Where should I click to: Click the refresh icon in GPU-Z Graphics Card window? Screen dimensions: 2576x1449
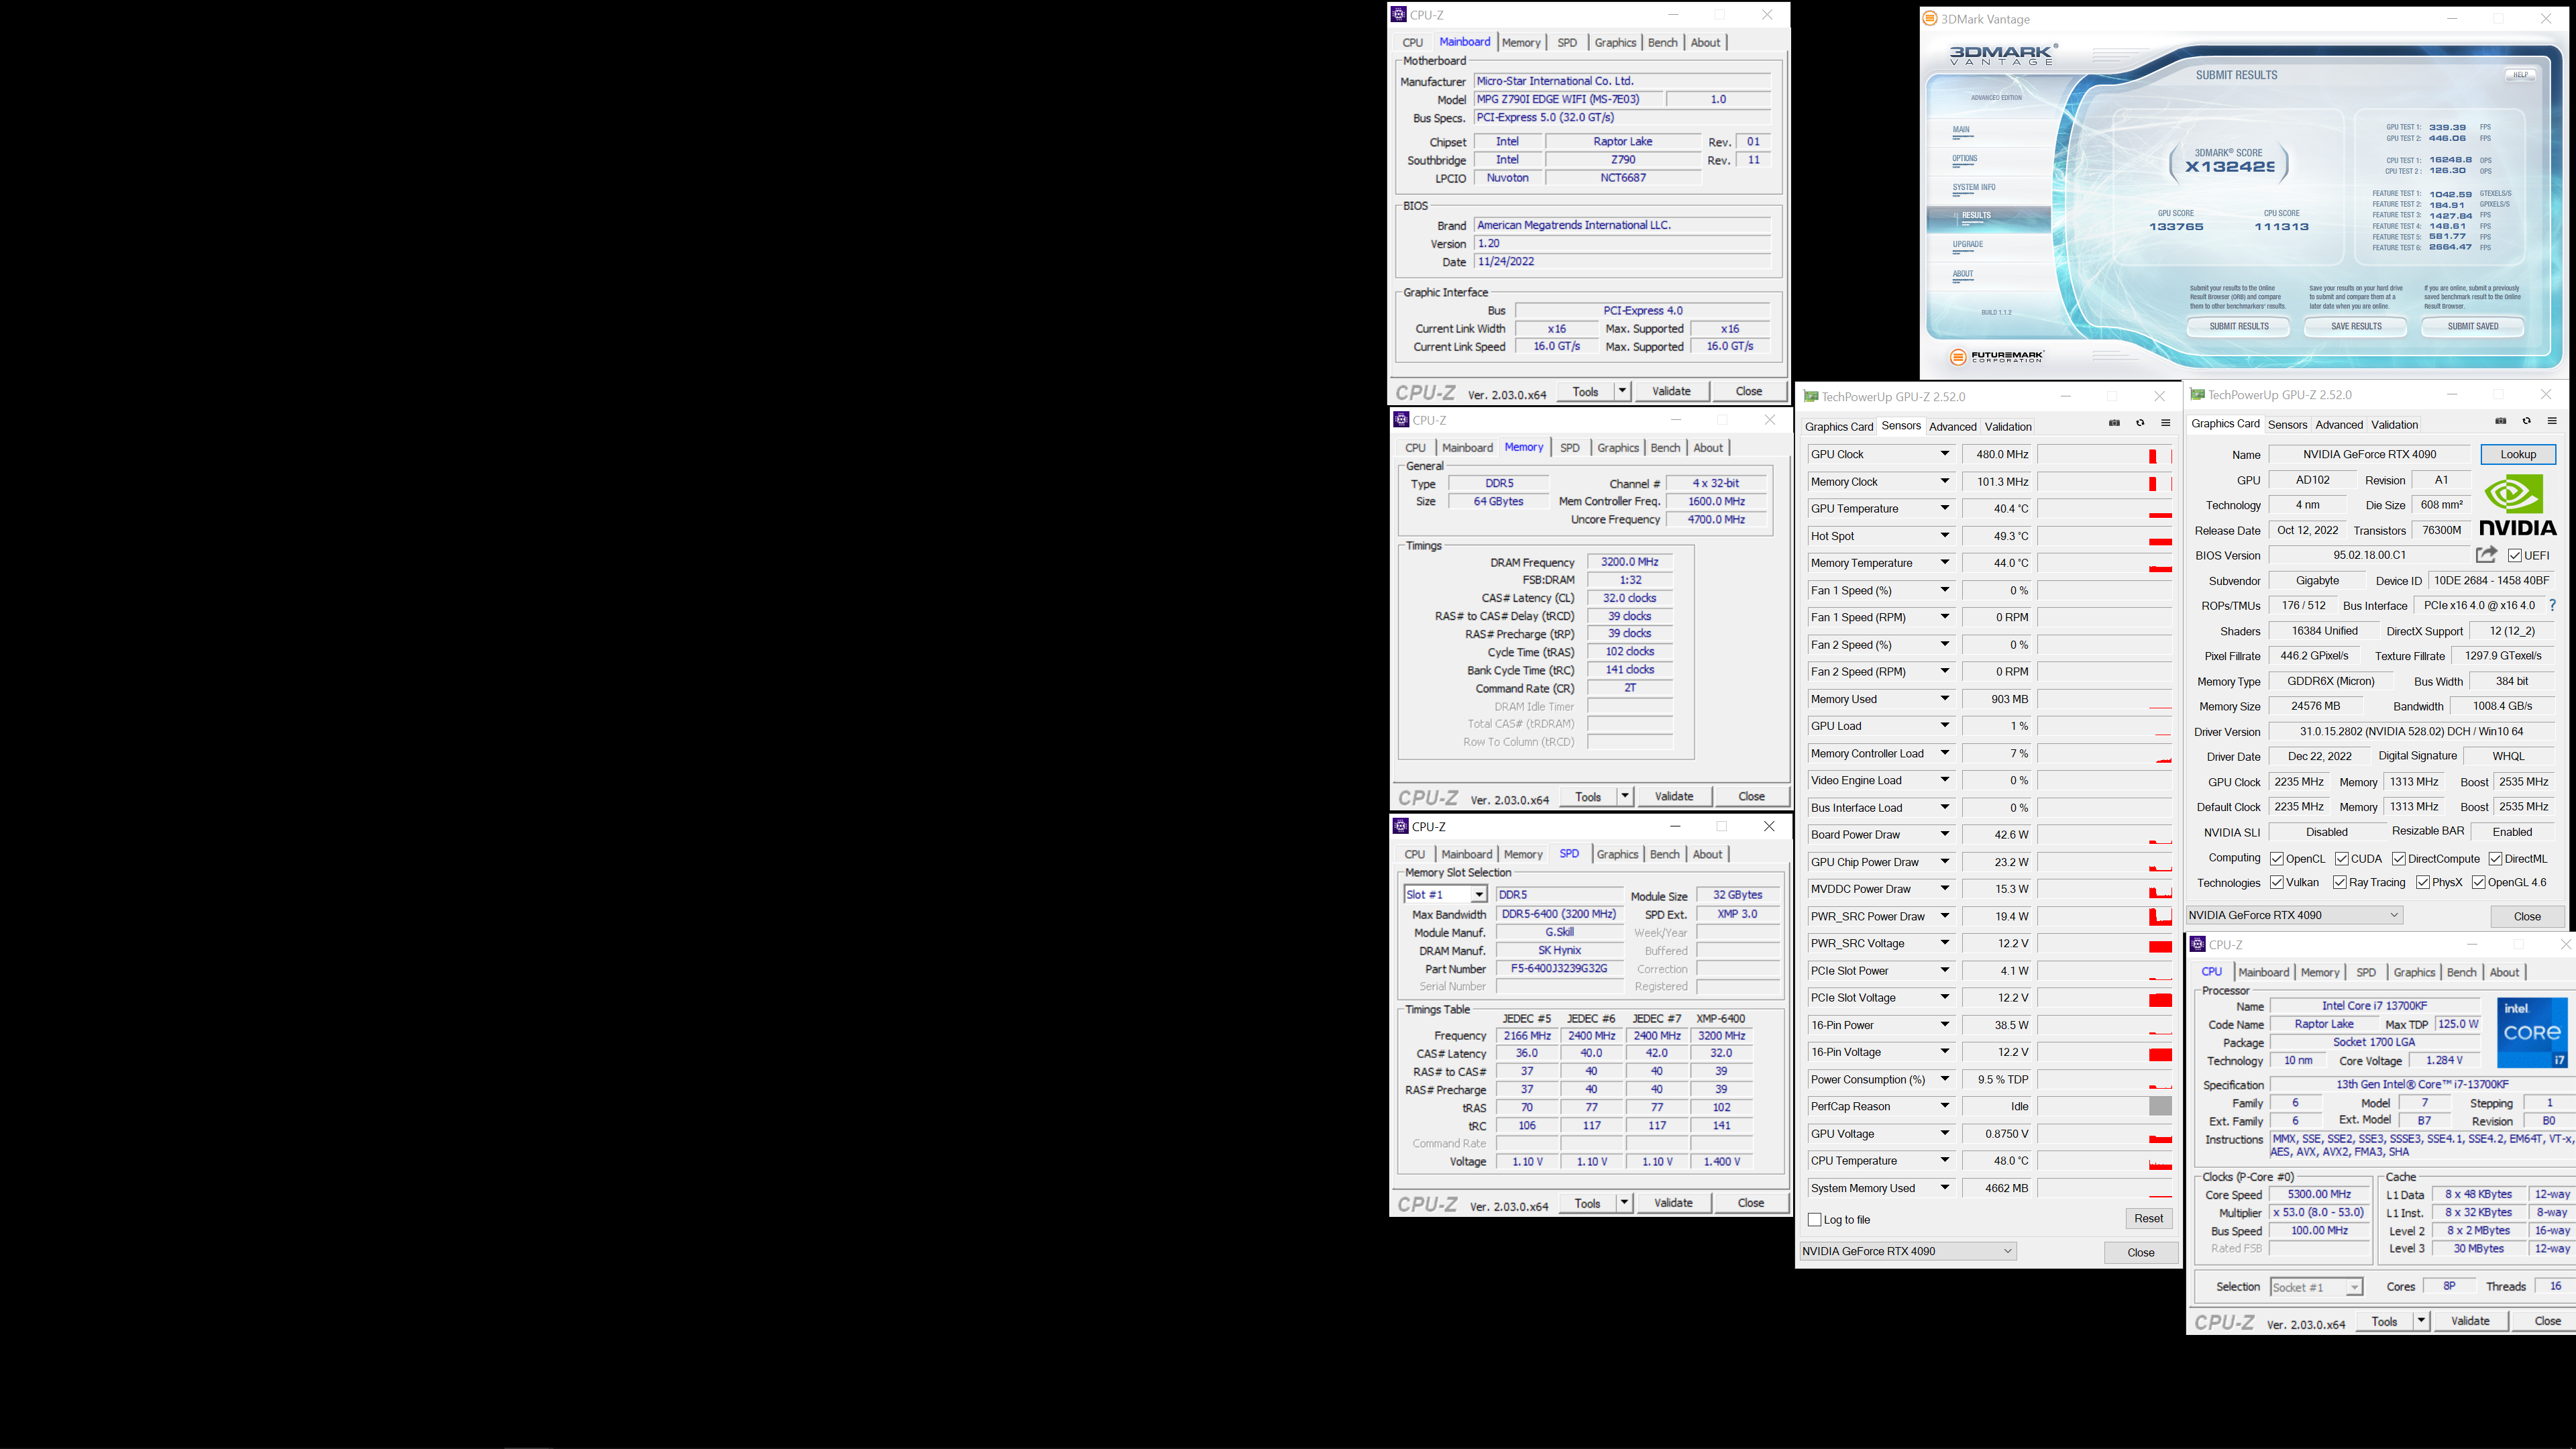2526,421
